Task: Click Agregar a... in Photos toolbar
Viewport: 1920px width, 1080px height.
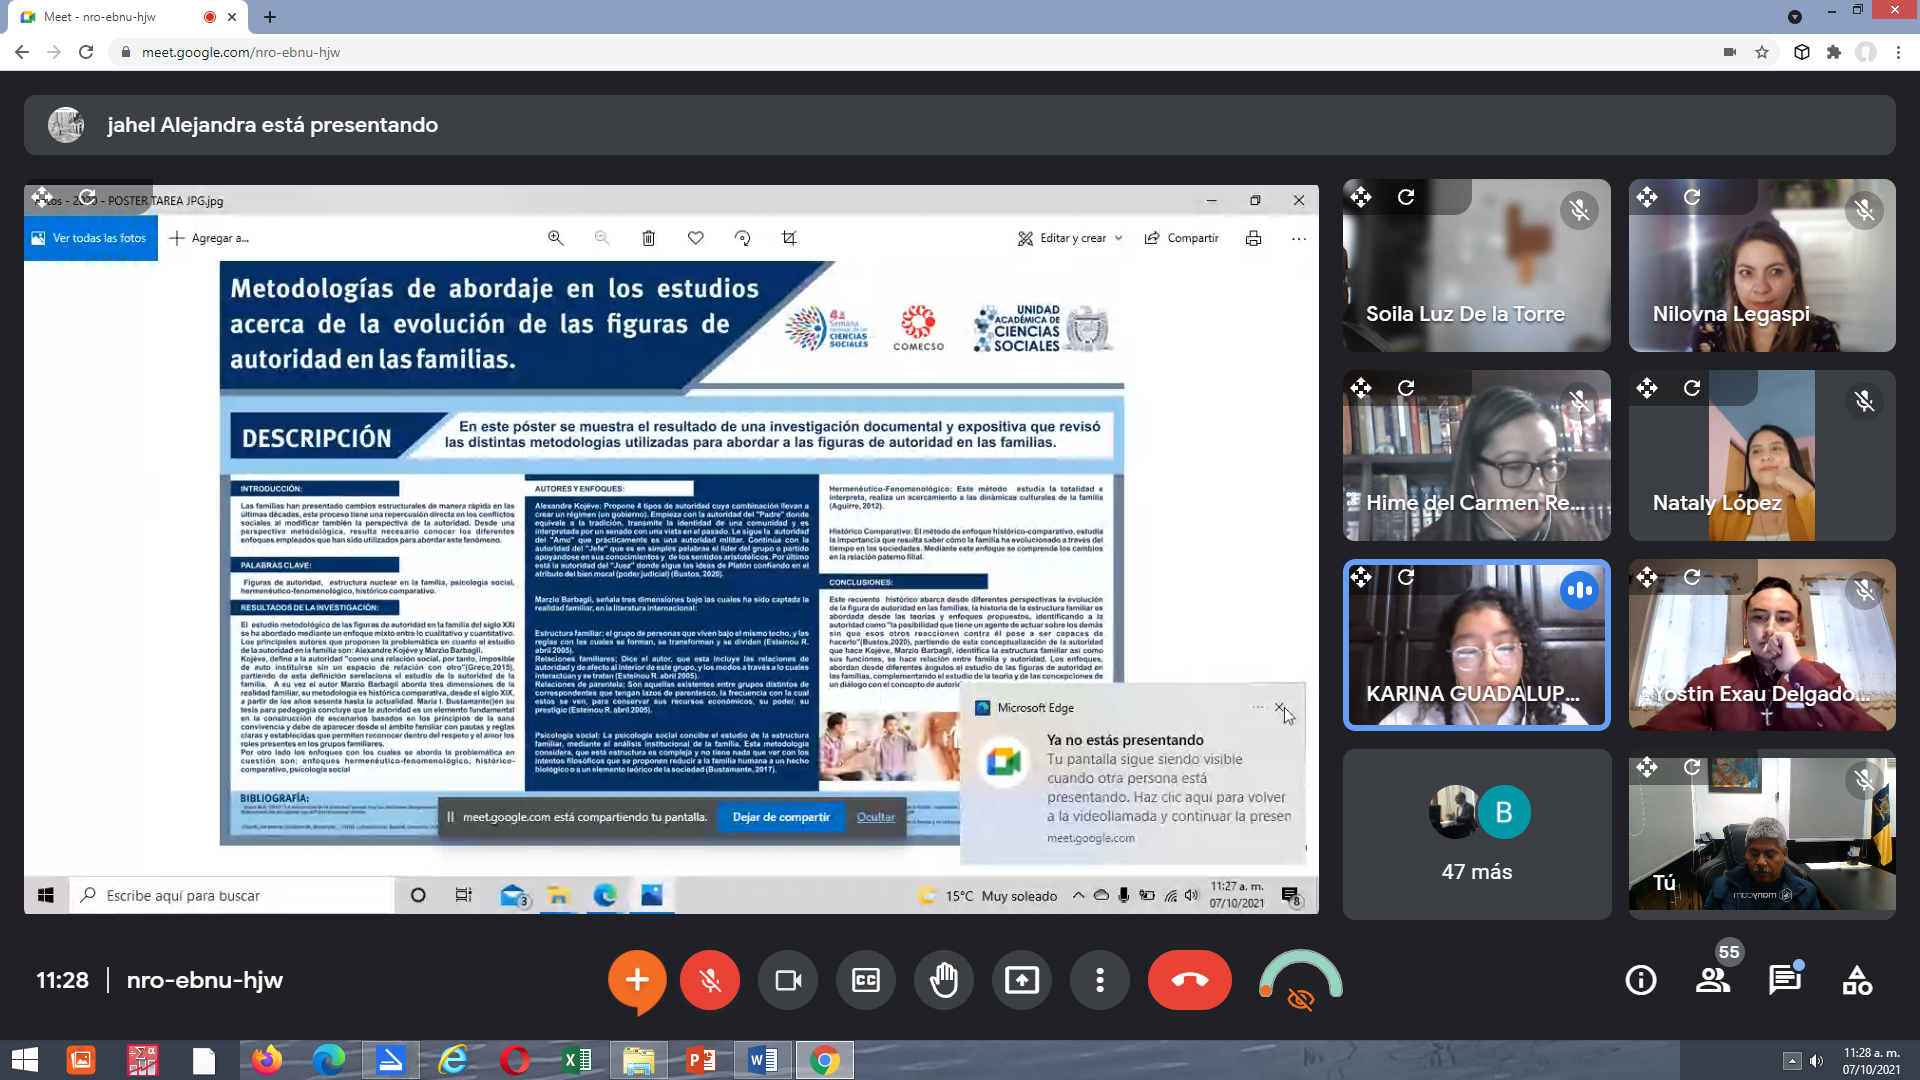Action: [x=210, y=238]
